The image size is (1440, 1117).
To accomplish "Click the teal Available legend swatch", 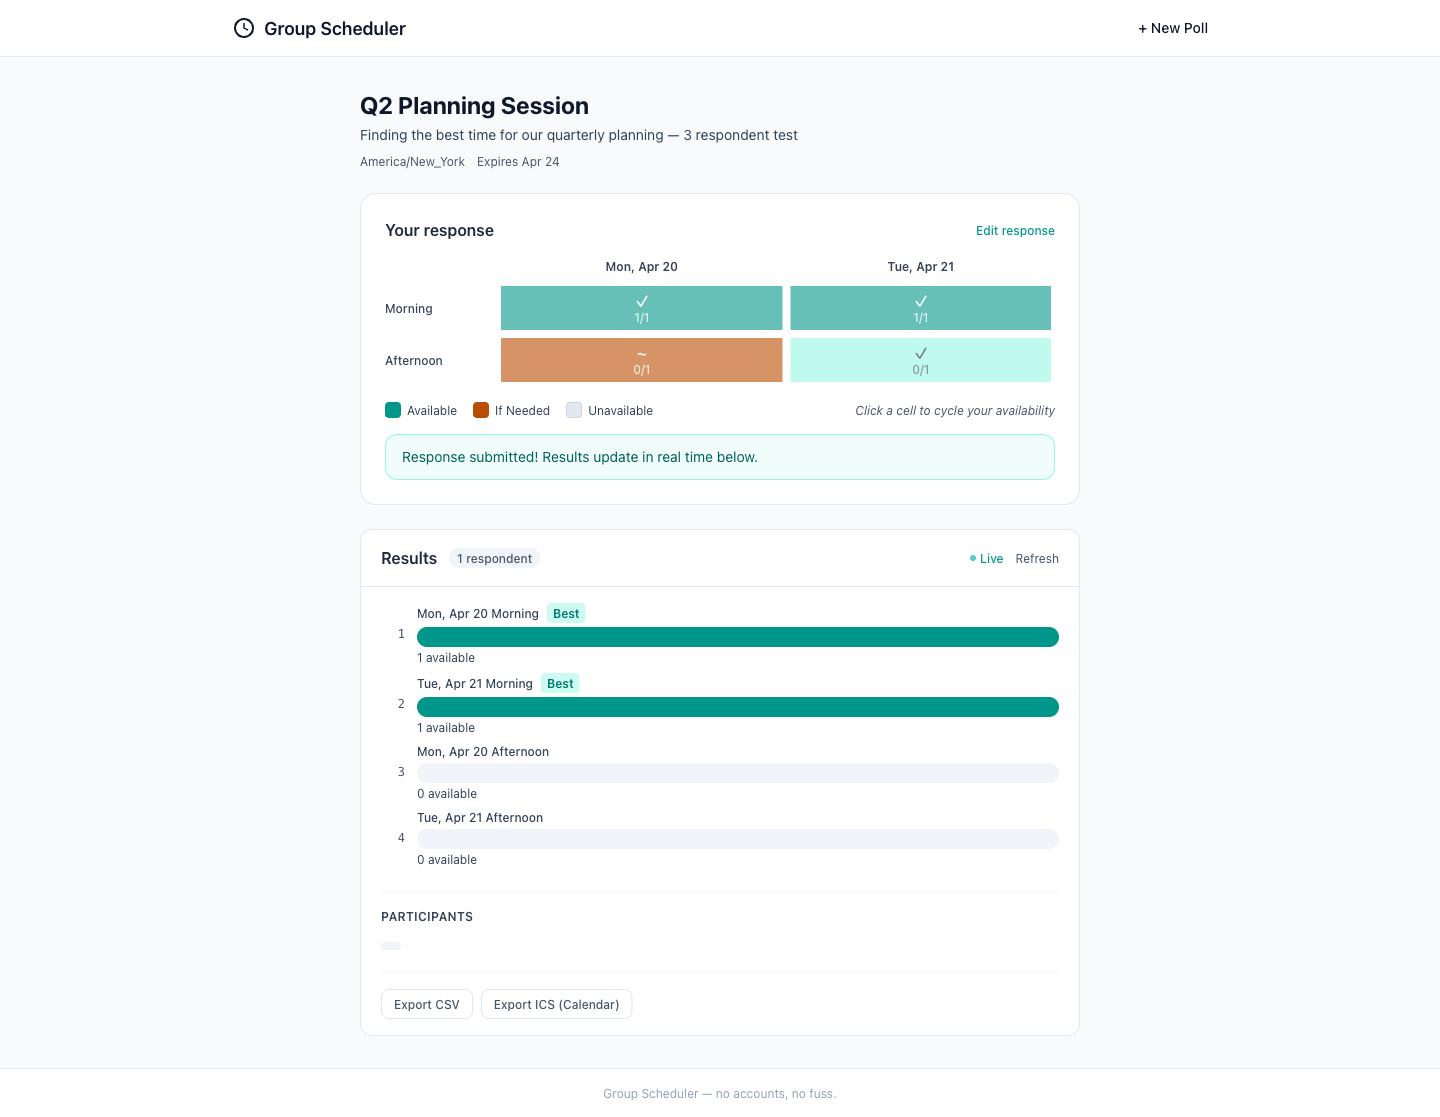I will click(x=393, y=410).
